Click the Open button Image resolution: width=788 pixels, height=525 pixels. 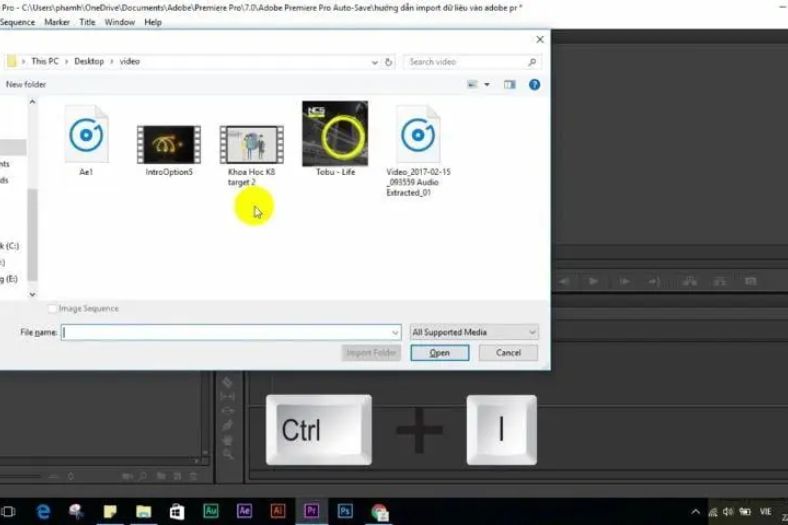pos(440,353)
